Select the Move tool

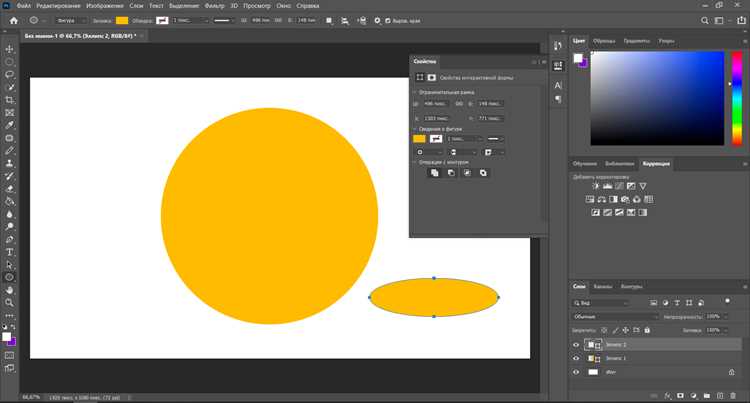10,49
